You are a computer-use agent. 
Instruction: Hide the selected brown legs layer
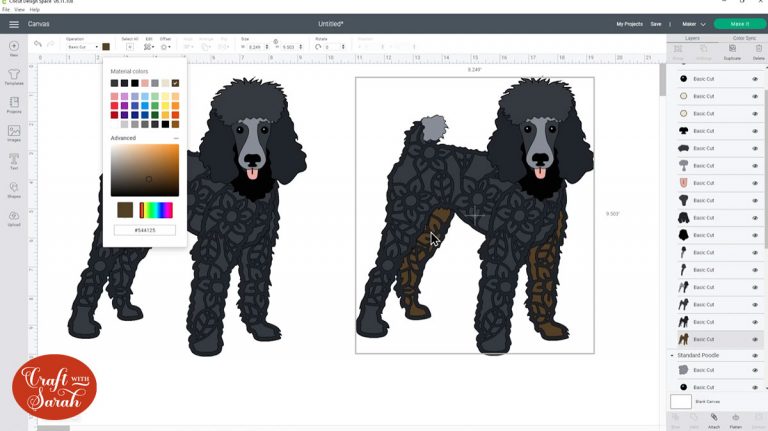[x=755, y=339]
